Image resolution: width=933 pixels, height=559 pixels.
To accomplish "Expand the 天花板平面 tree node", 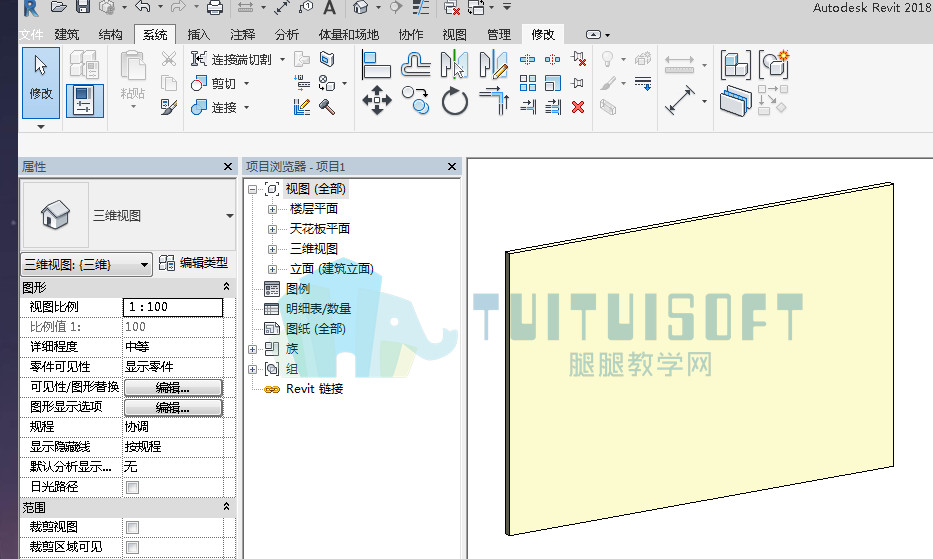I will tap(272, 229).
